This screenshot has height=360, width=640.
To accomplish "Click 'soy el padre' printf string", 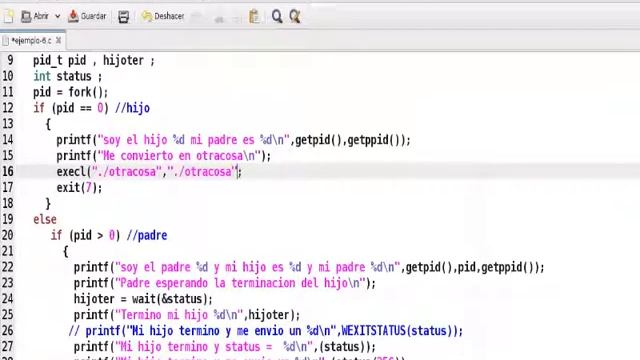I will click(x=257, y=267).
